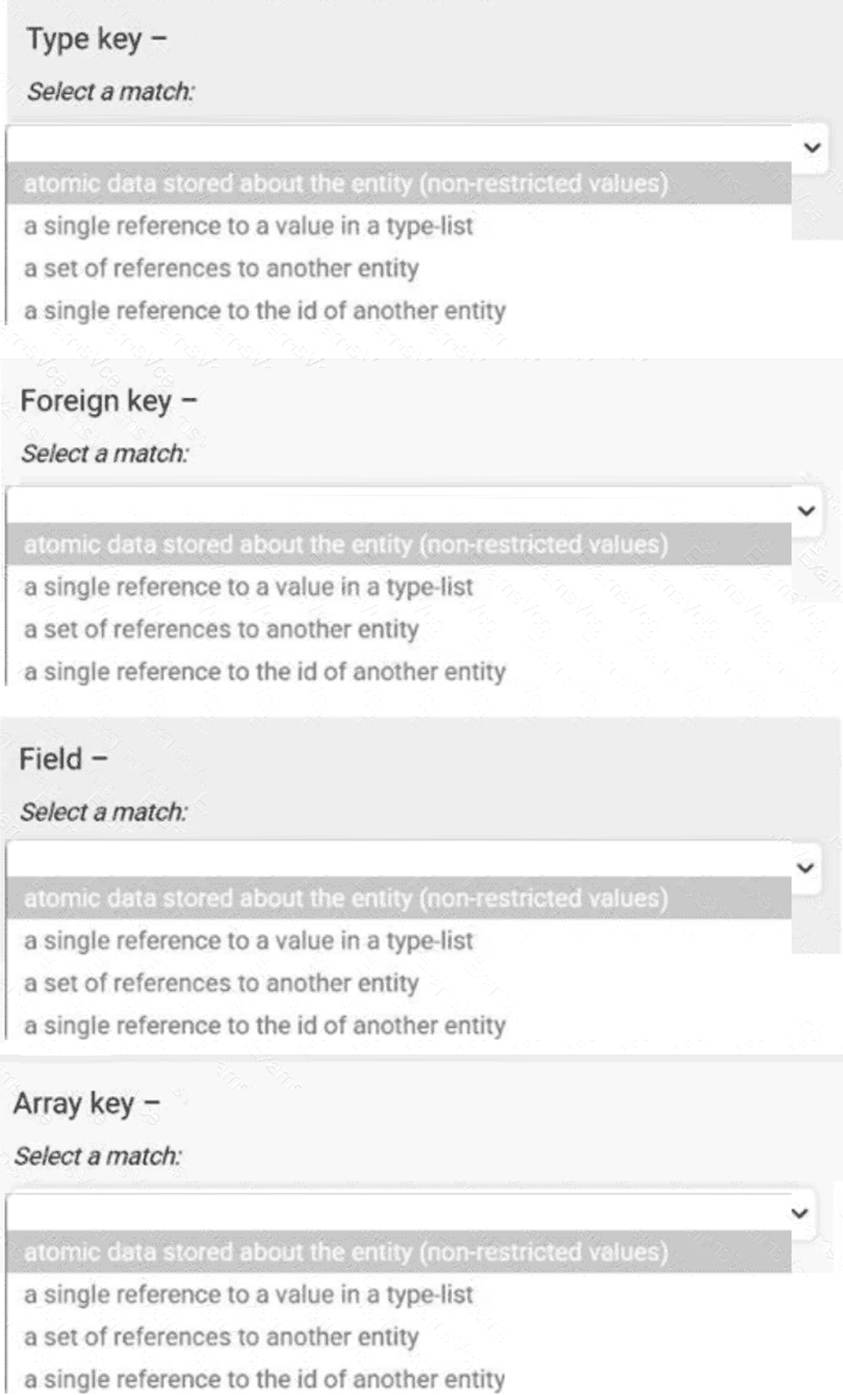
Task: Select id of another entity under Foreign key
Action: tap(265, 672)
